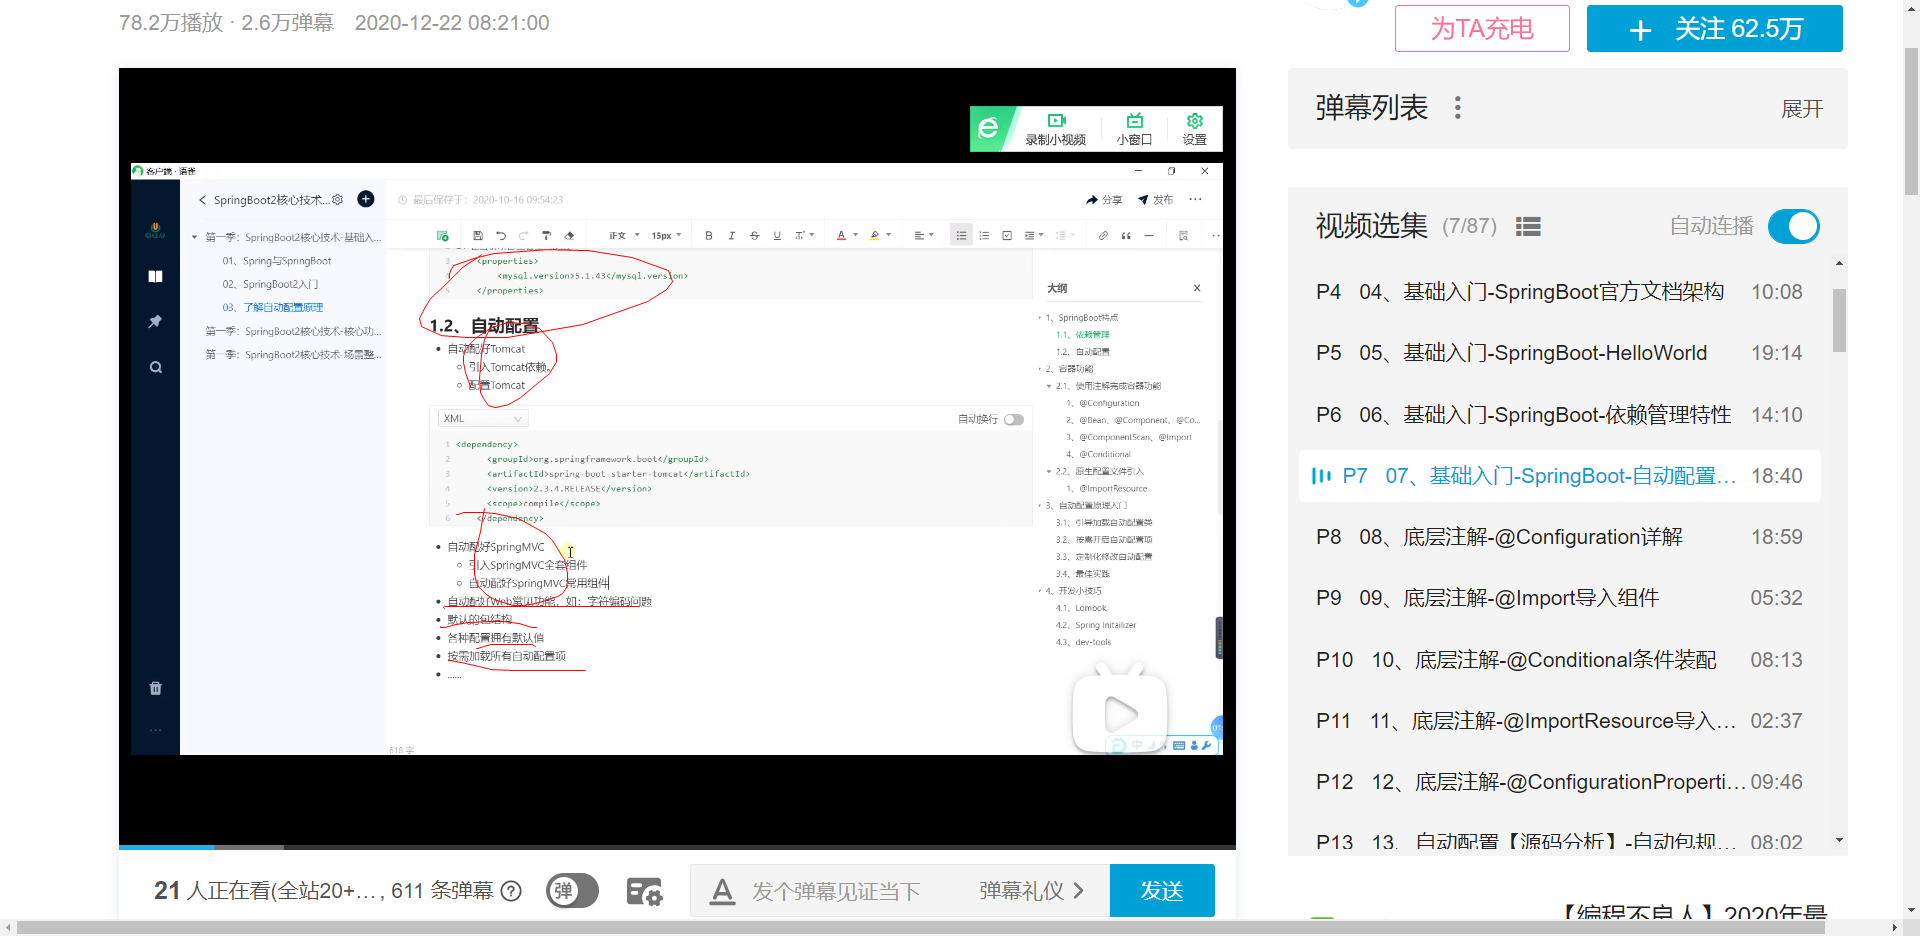Viewport: 1920px width, 936px height.
Task: Click the Undo icon in editor toolbar
Action: point(501,236)
